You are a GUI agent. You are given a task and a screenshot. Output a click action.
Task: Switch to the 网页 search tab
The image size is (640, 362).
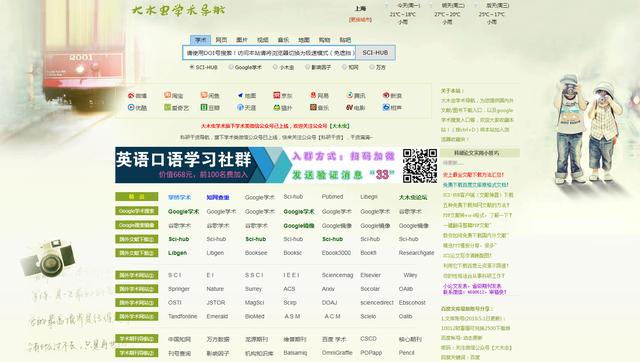(221, 40)
